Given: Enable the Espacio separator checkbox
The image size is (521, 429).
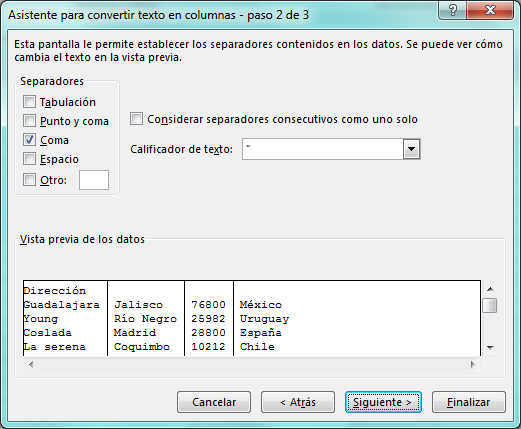Looking at the screenshot, I should (x=29, y=159).
